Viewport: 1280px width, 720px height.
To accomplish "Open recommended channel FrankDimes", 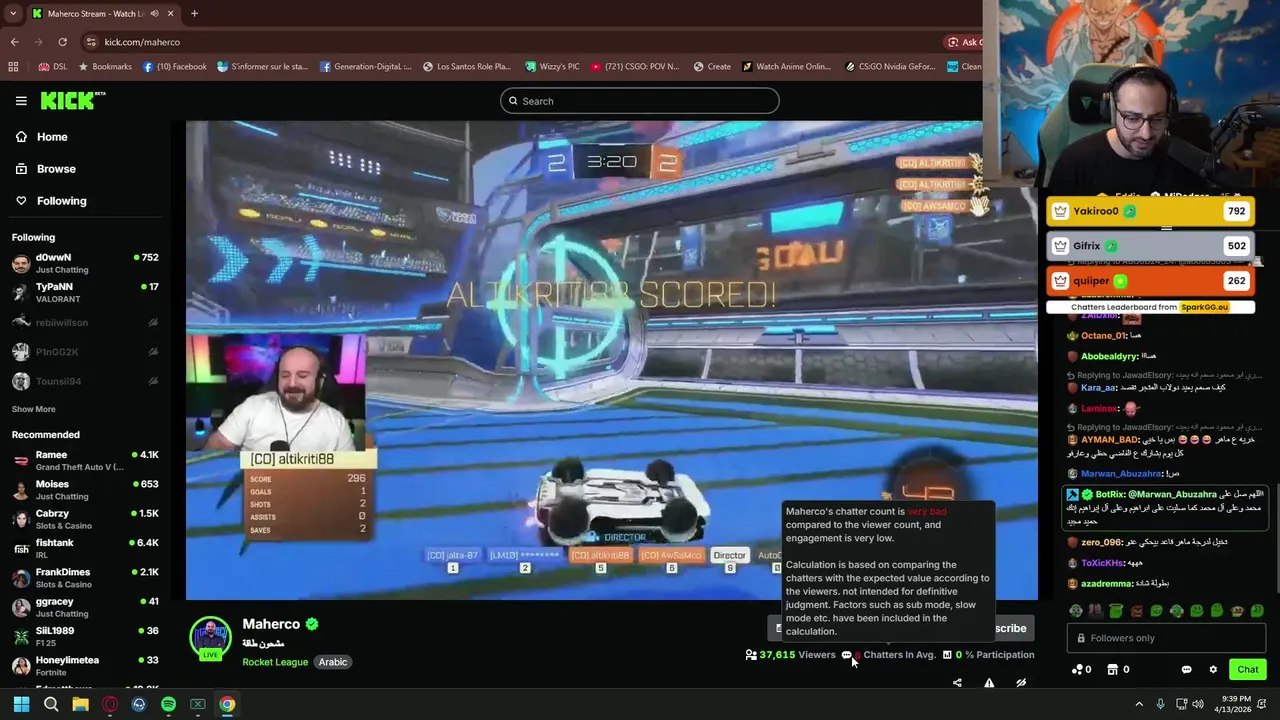I will pos(85,578).
